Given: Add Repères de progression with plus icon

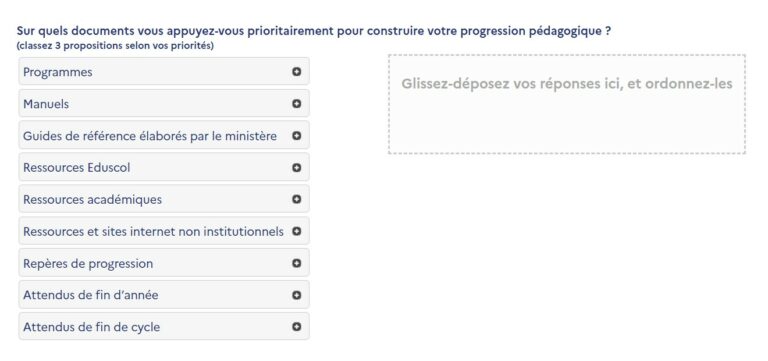Looking at the screenshot, I should (296, 263).
